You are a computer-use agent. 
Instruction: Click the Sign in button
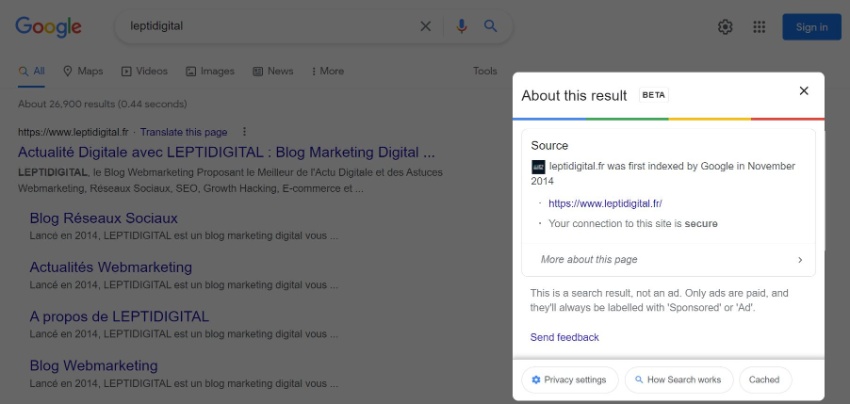click(812, 27)
